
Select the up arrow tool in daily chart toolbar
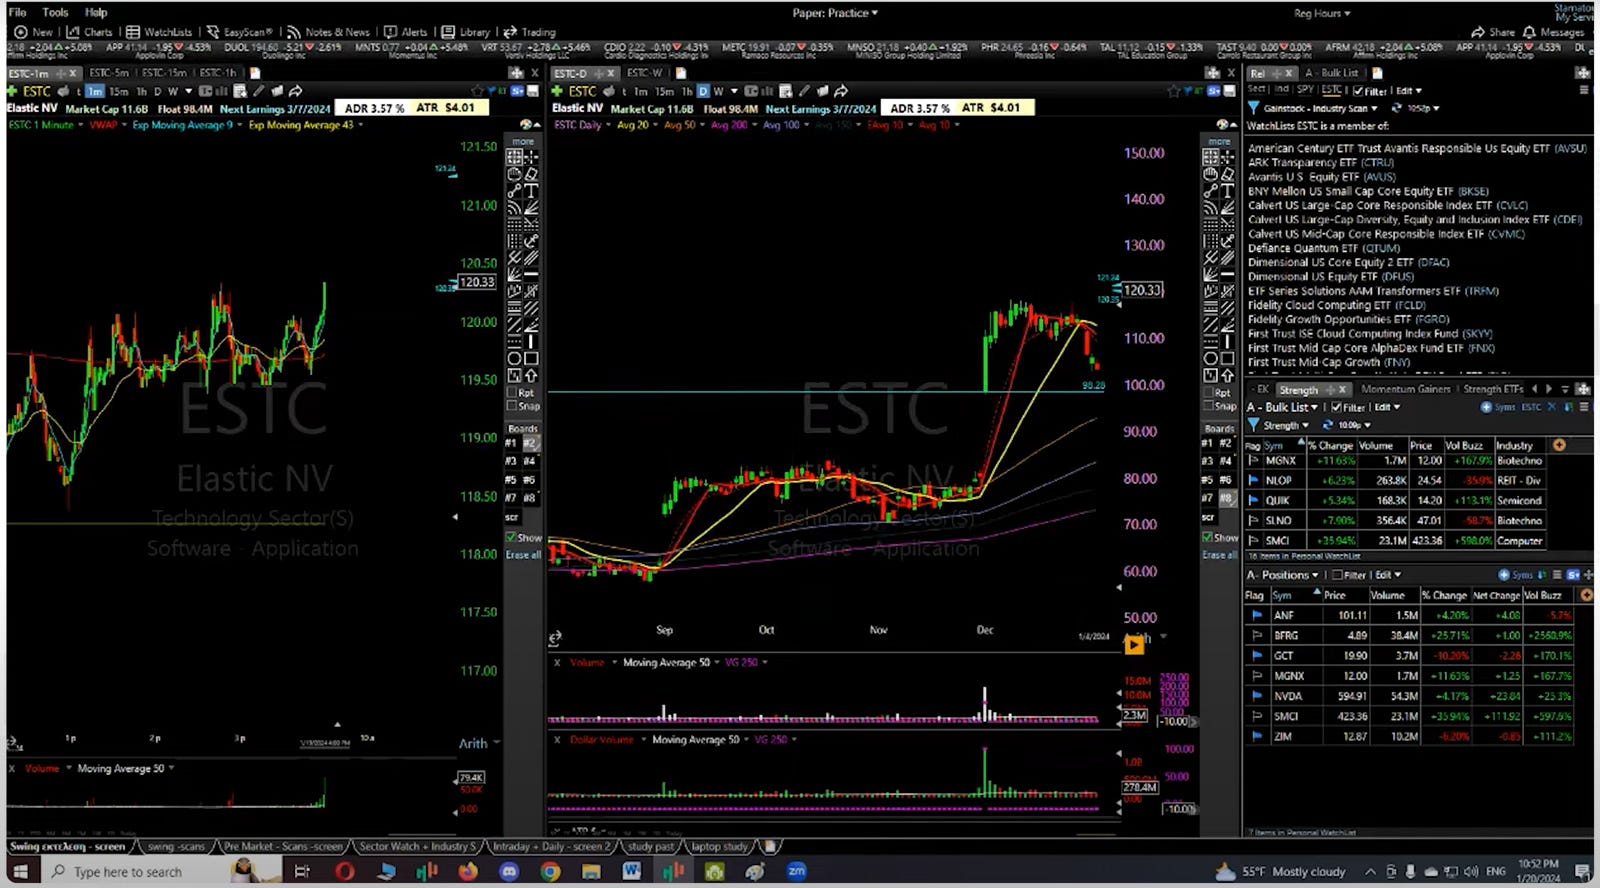1227,376
